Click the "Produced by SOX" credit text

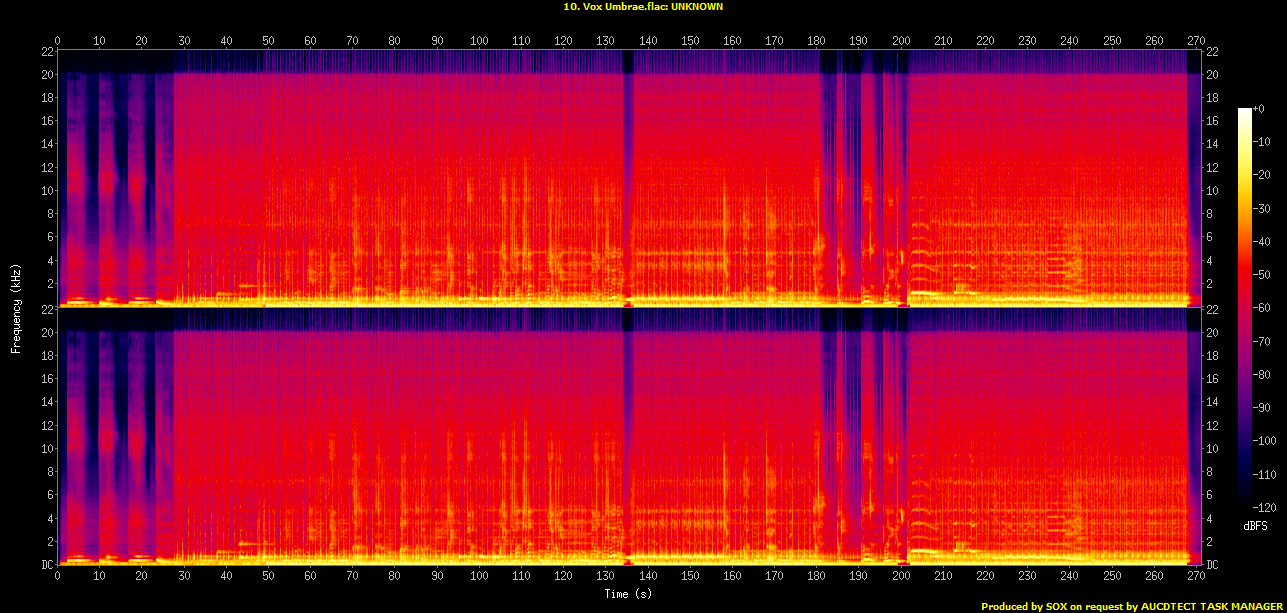(x=1132, y=606)
